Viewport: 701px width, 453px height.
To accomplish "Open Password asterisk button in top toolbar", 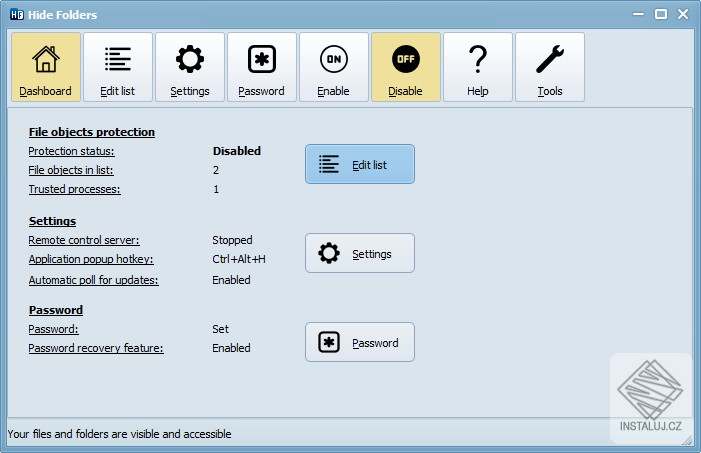I will [x=262, y=67].
